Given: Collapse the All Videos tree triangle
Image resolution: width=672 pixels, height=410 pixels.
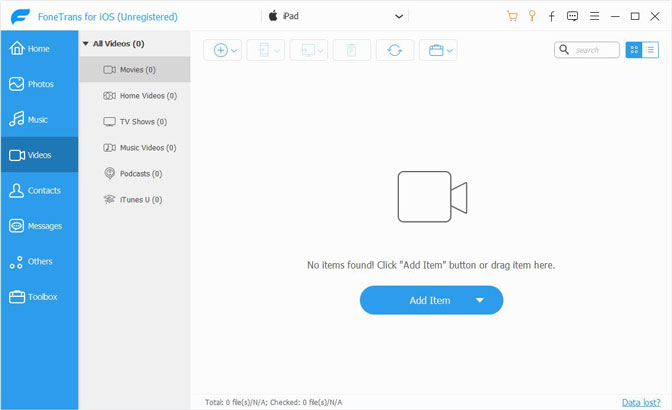Looking at the screenshot, I should click(x=86, y=44).
